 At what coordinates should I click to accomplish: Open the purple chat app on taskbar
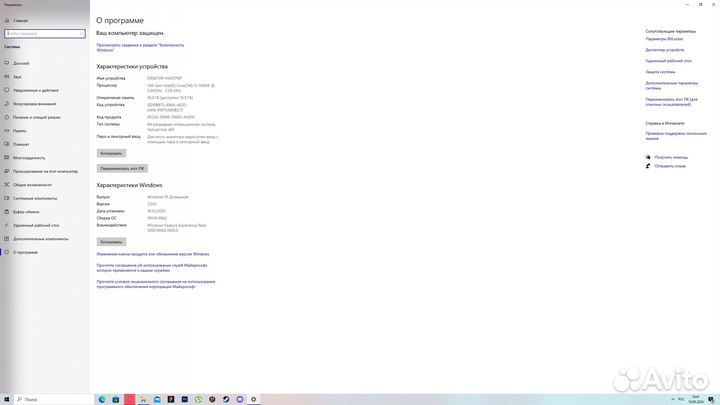tap(240, 399)
